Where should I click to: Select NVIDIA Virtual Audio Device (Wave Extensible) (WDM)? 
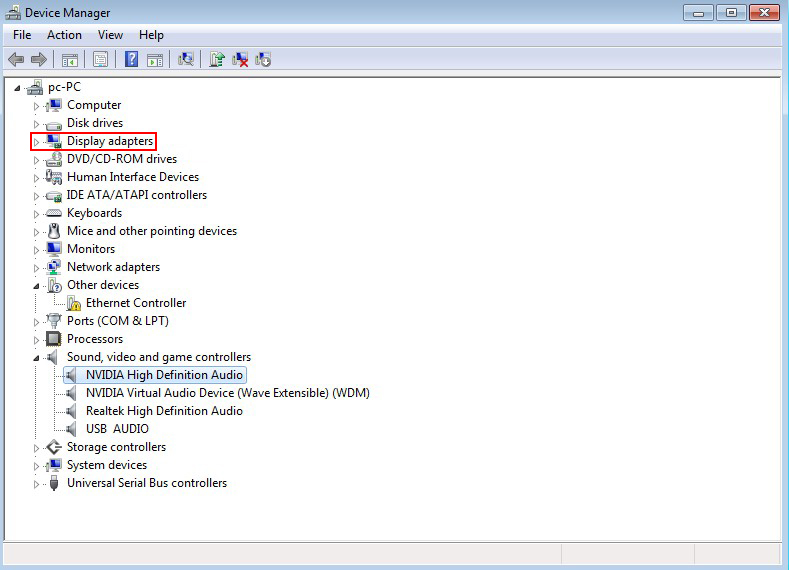228,393
